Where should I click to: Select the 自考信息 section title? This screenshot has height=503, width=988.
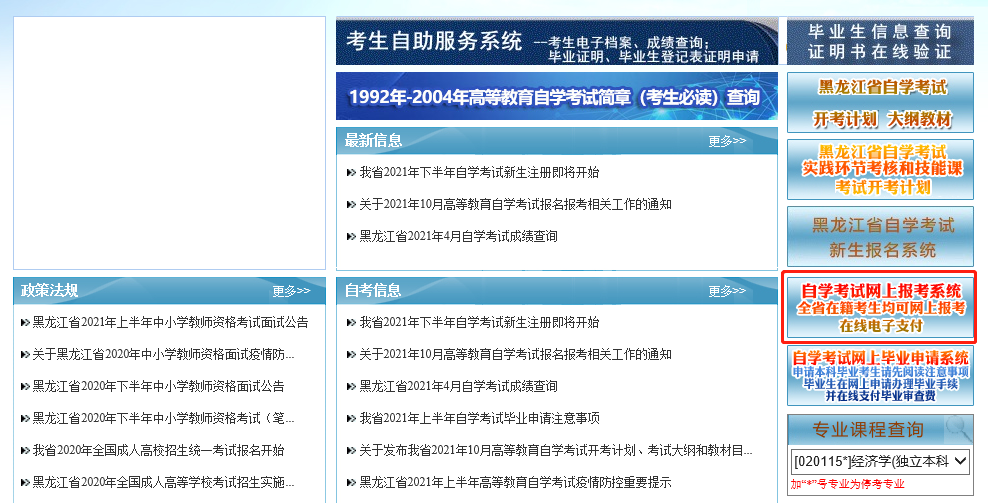click(373, 291)
